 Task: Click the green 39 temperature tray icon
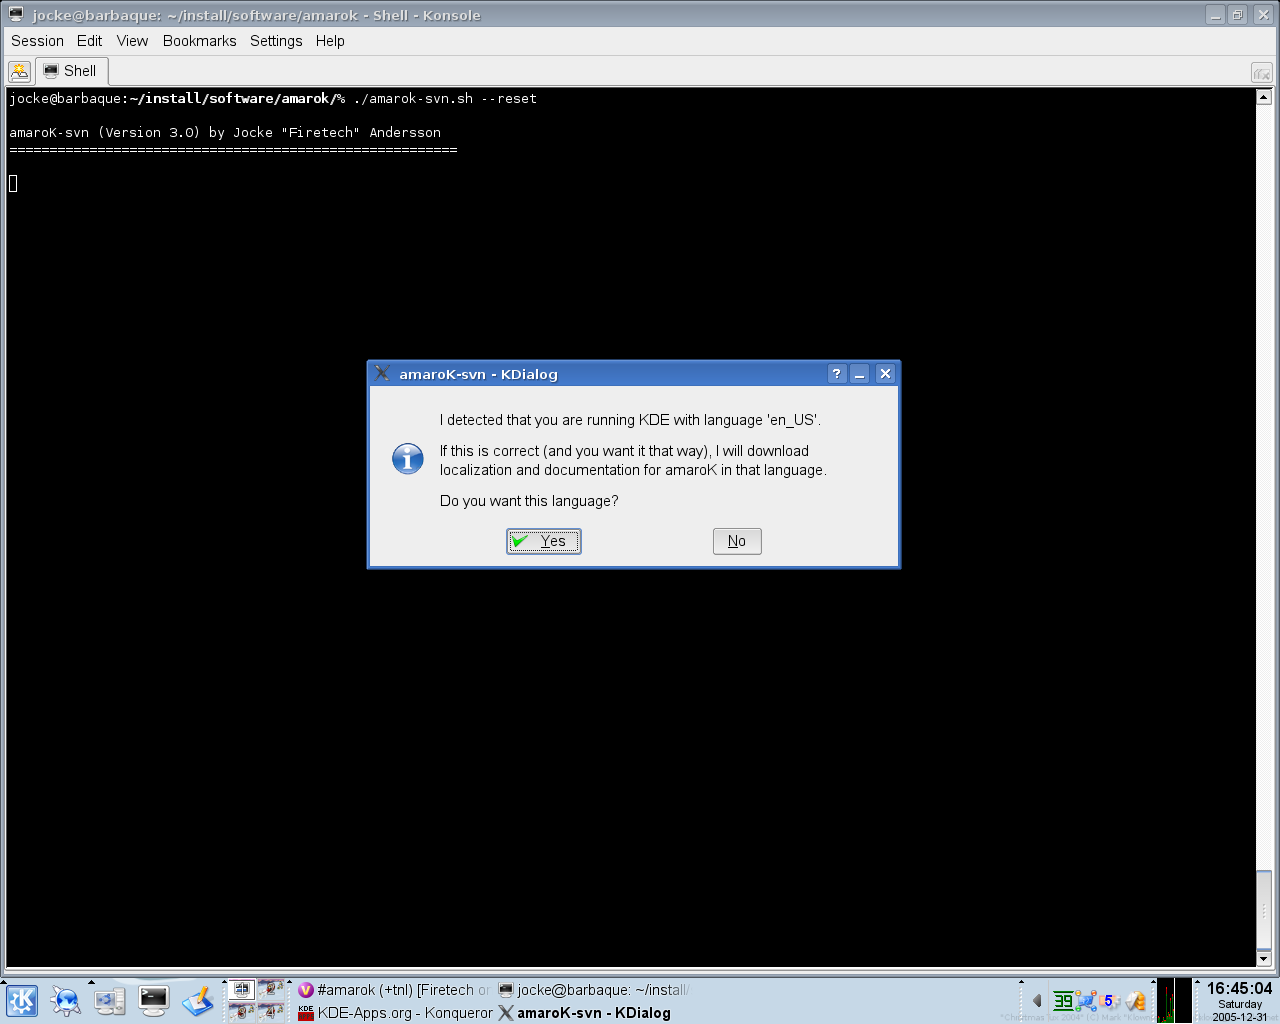(x=1063, y=1001)
